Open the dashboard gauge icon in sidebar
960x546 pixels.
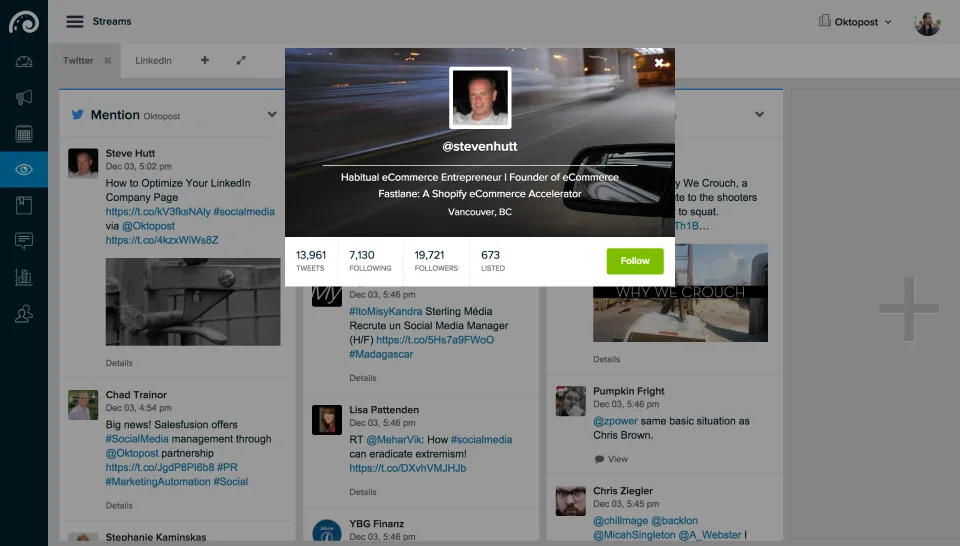pos(24,62)
